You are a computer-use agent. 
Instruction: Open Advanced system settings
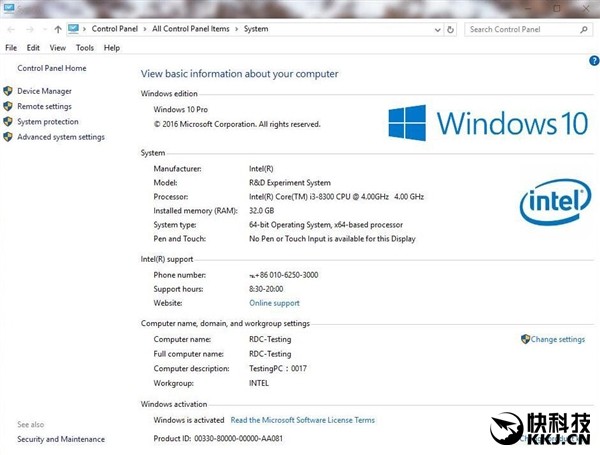tap(61, 137)
